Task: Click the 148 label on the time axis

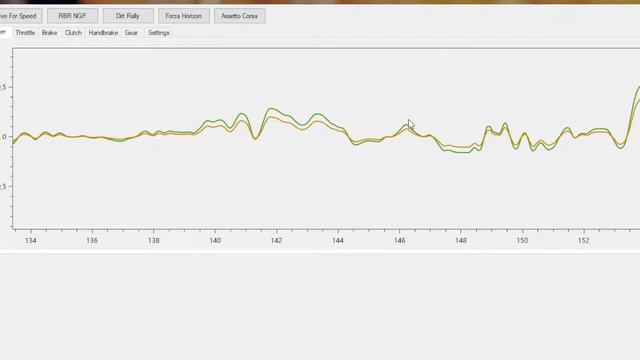Action: pos(461,240)
